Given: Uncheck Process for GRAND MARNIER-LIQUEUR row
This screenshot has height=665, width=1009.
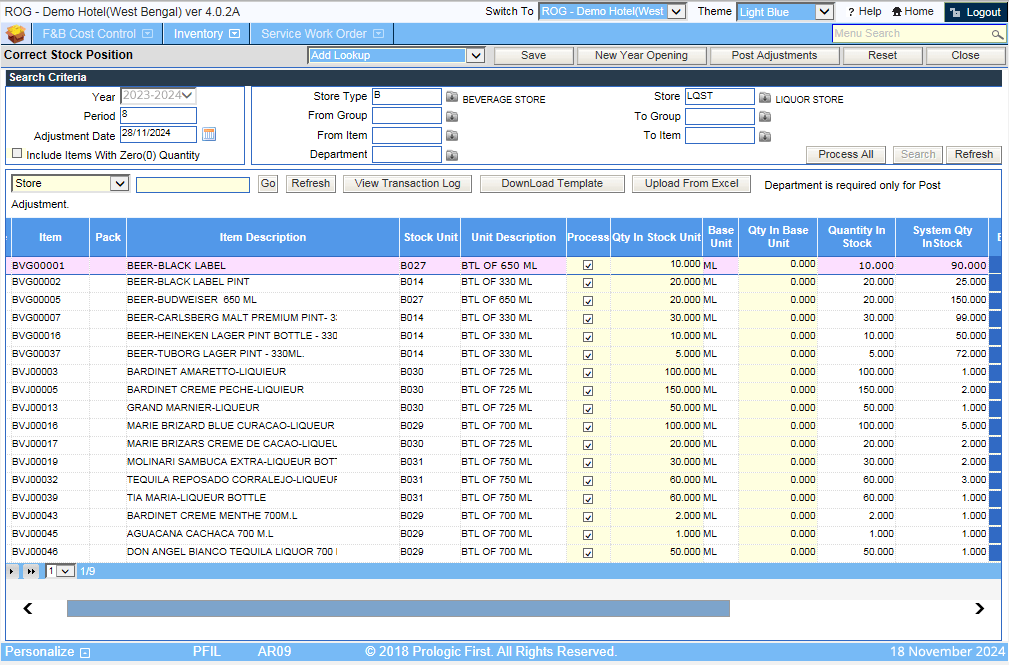Looking at the screenshot, I should pos(588,409).
